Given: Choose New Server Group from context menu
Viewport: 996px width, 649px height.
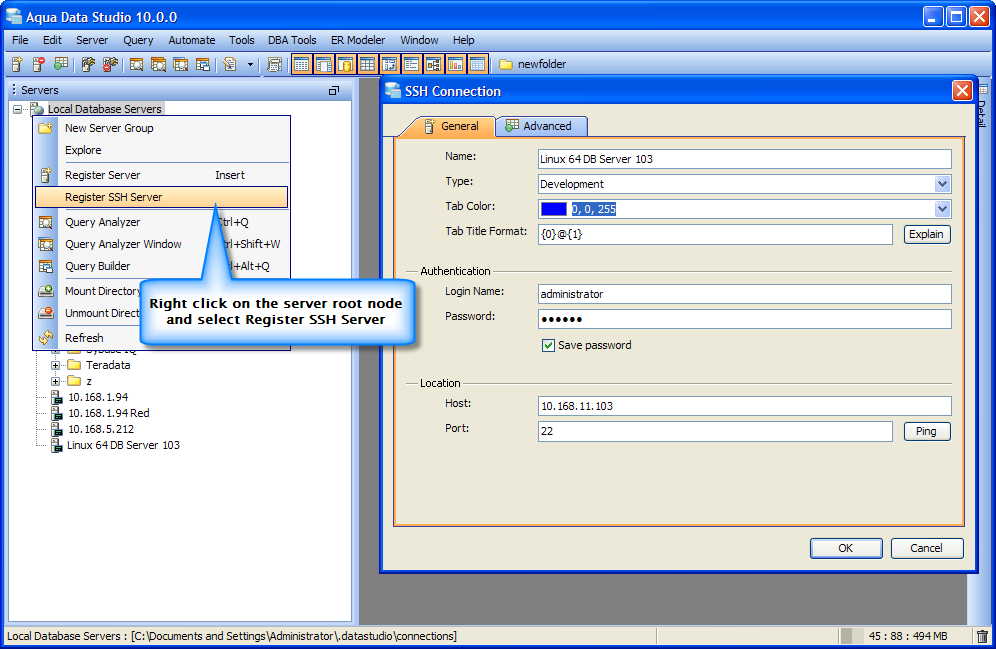Looking at the screenshot, I should pos(162,128).
